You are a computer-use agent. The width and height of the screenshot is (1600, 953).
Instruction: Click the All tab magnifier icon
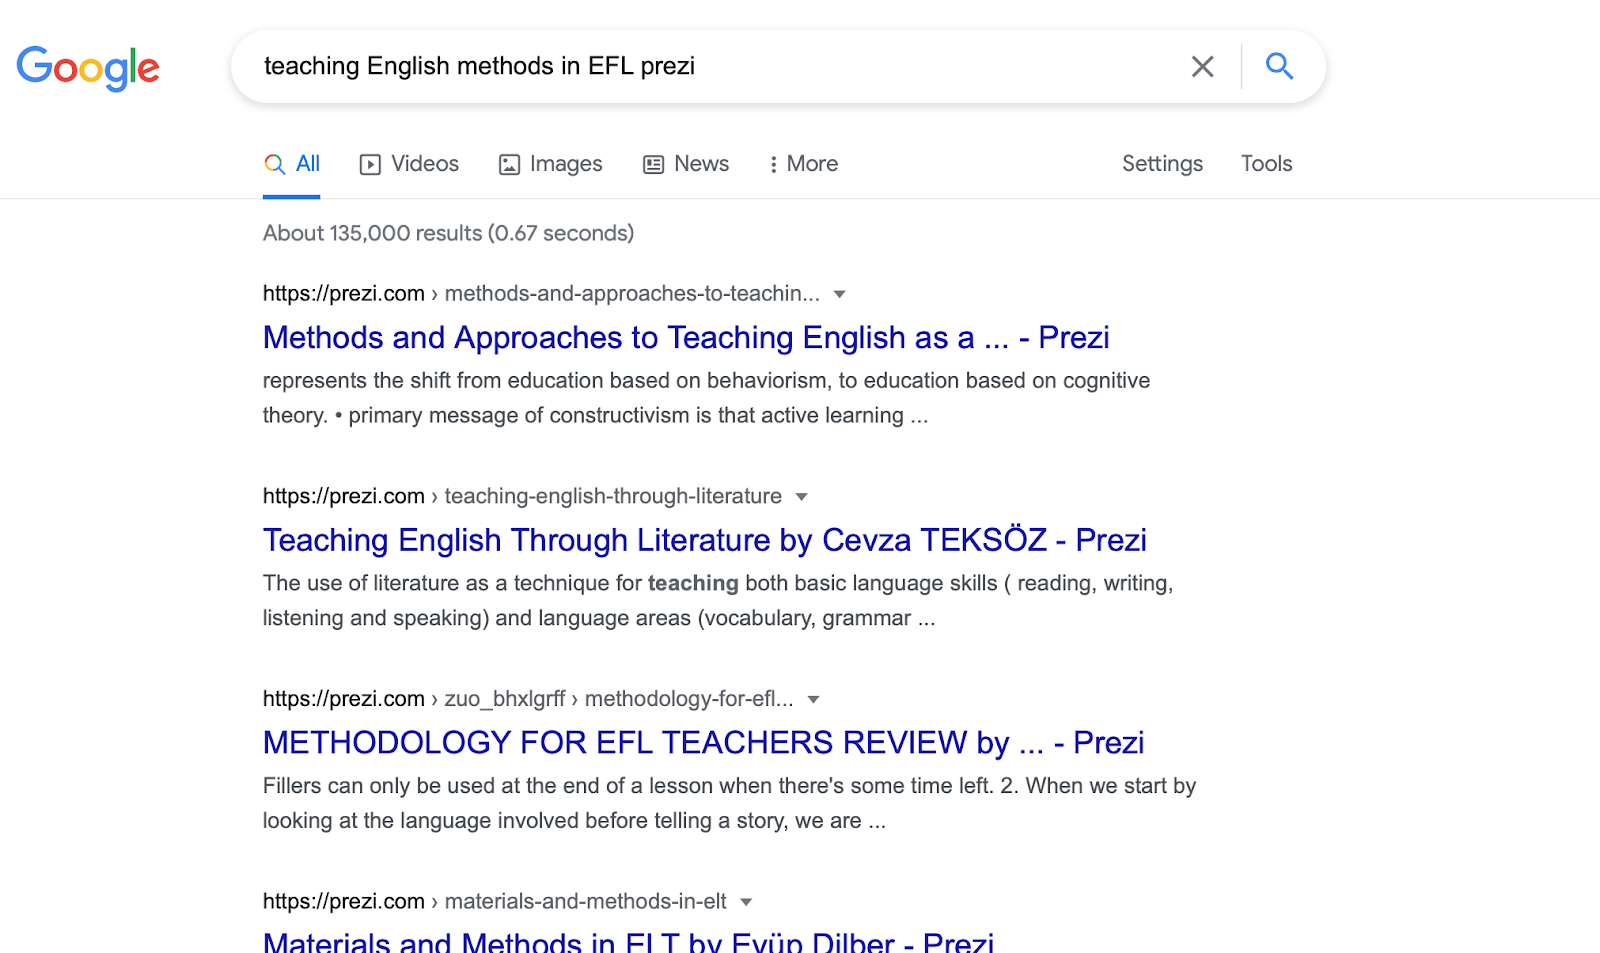click(x=274, y=164)
